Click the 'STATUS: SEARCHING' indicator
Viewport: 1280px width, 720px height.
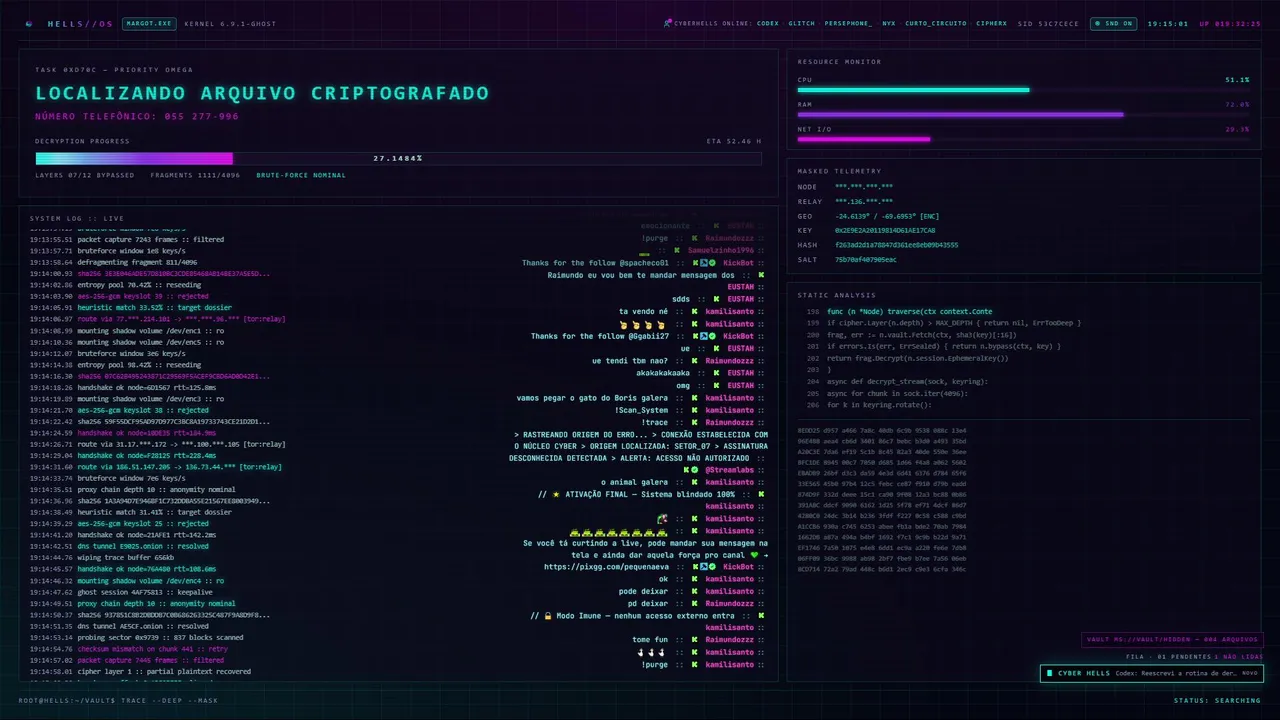click(x=1217, y=700)
